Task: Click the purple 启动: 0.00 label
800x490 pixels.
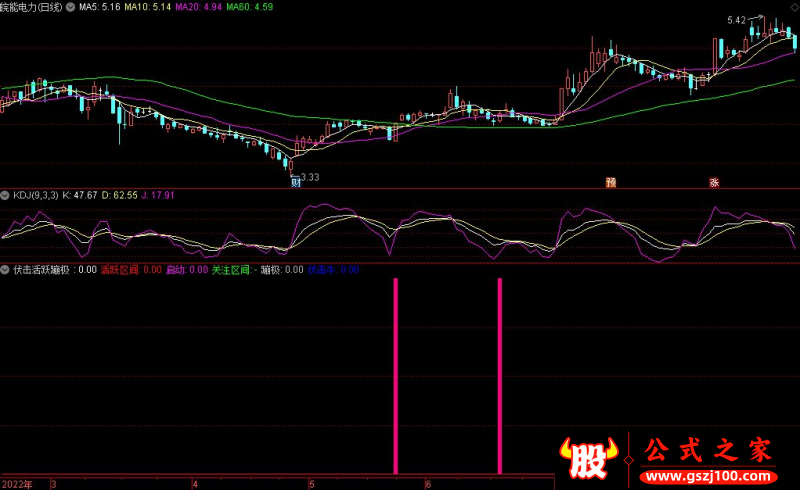Action: pyautogui.click(x=187, y=270)
